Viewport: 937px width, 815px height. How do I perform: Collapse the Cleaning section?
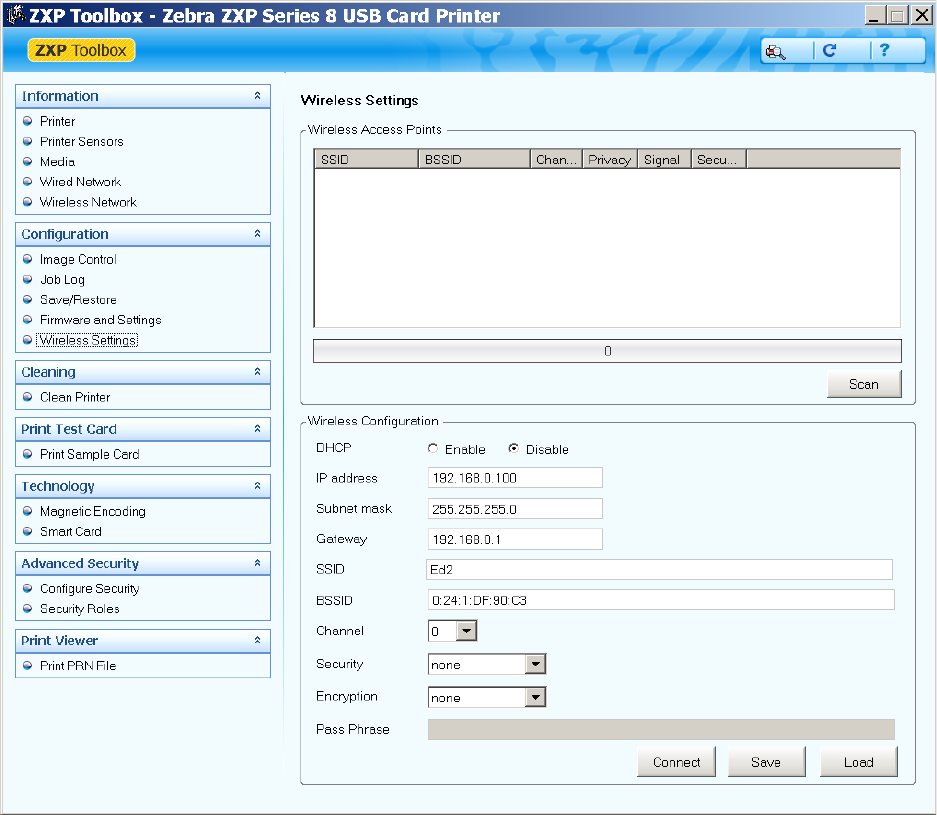tap(257, 372)
